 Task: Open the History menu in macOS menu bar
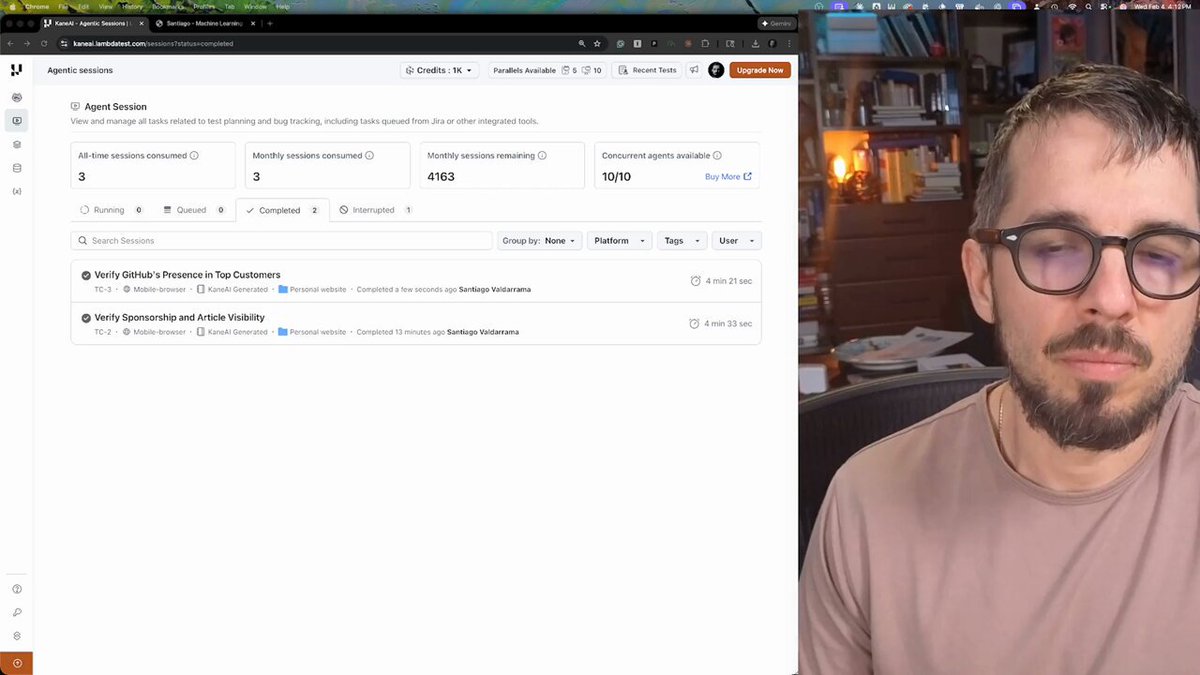tap(132, 6)
